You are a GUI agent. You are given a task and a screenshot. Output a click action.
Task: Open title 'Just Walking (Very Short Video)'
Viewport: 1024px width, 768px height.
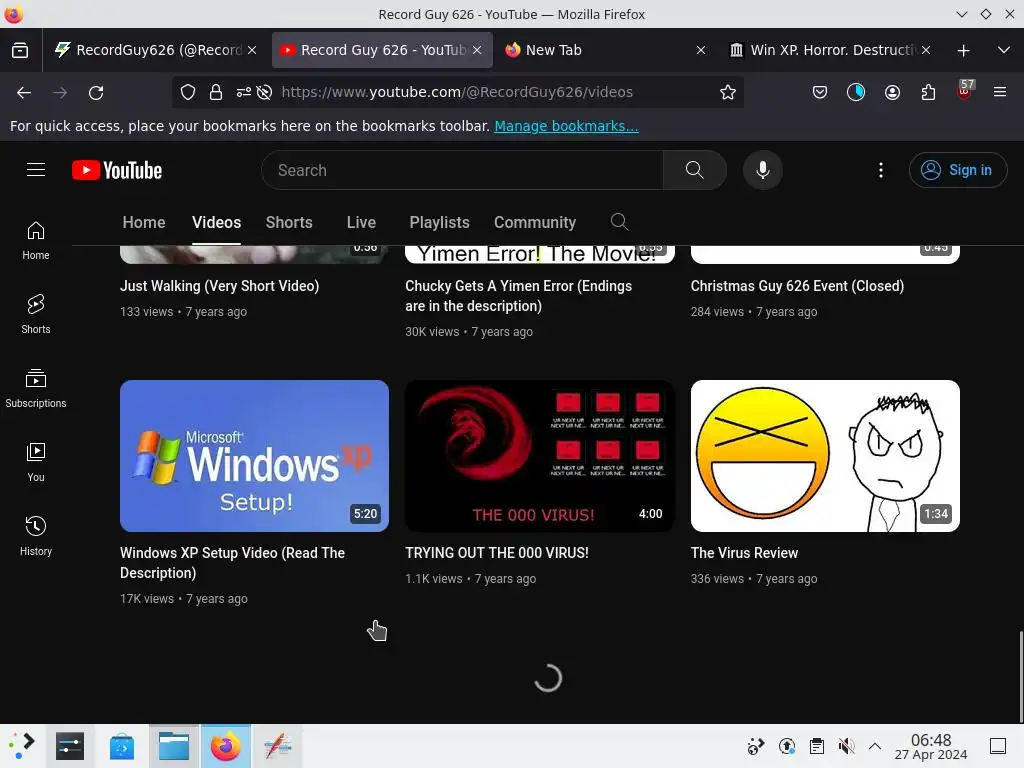(219, 286)
